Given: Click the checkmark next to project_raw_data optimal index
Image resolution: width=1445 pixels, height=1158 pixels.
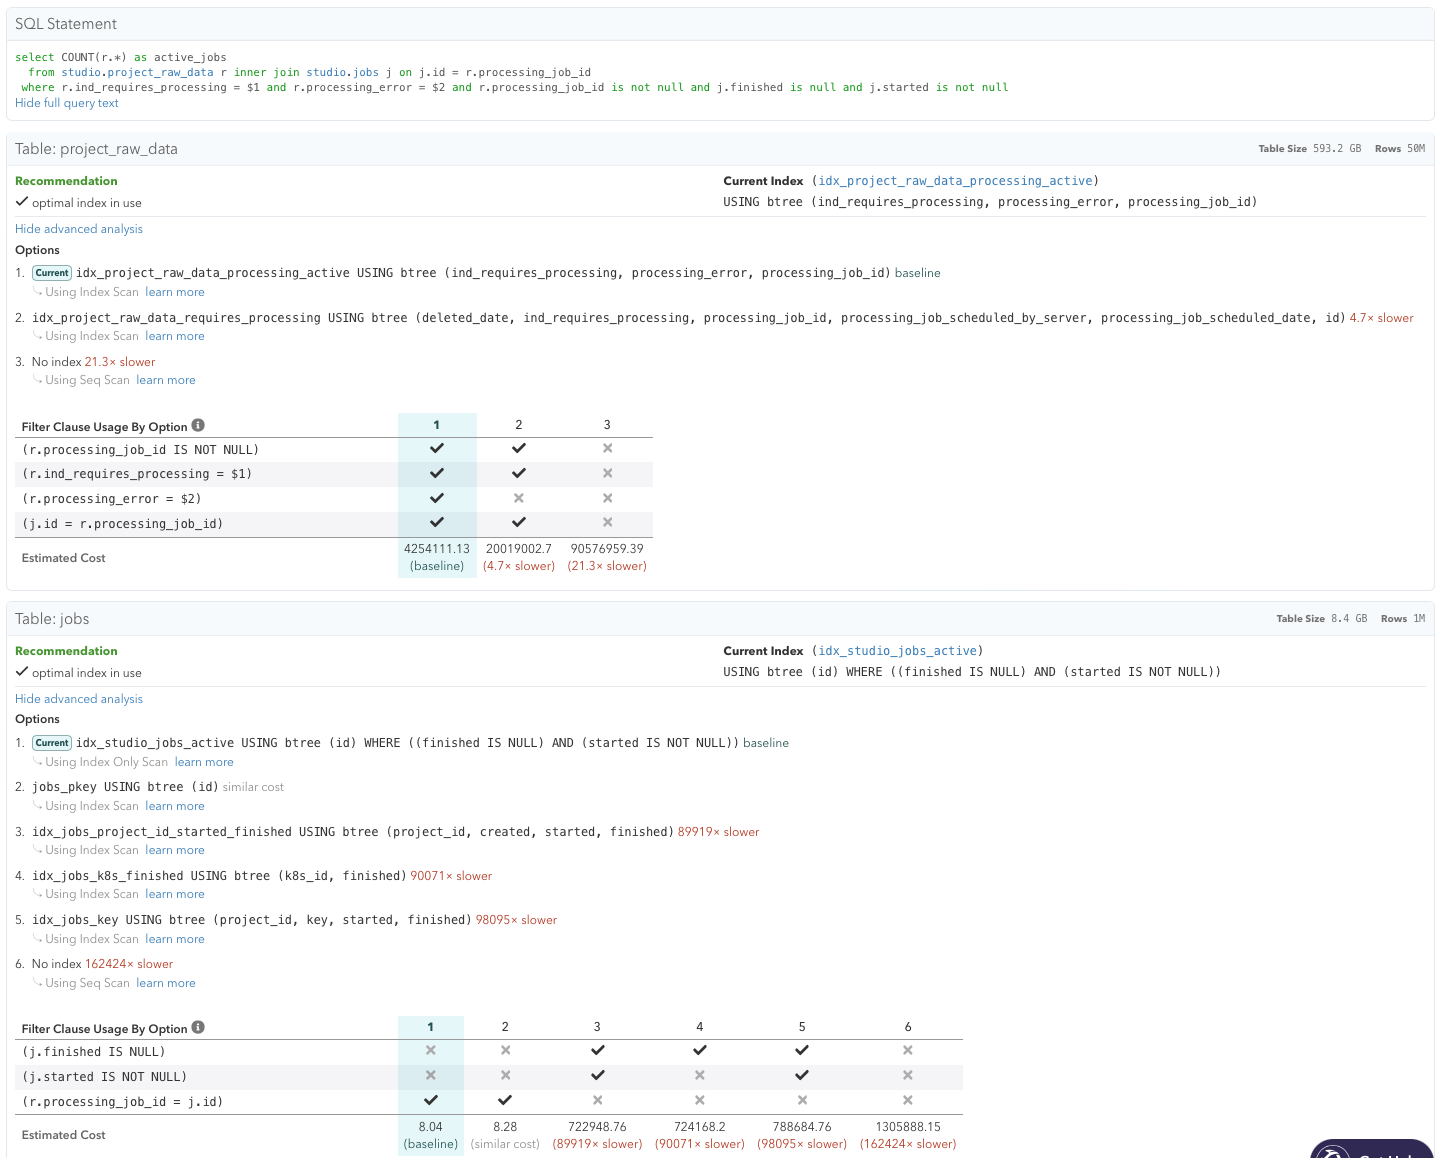Looking at the screenshot, I should 22,202.
